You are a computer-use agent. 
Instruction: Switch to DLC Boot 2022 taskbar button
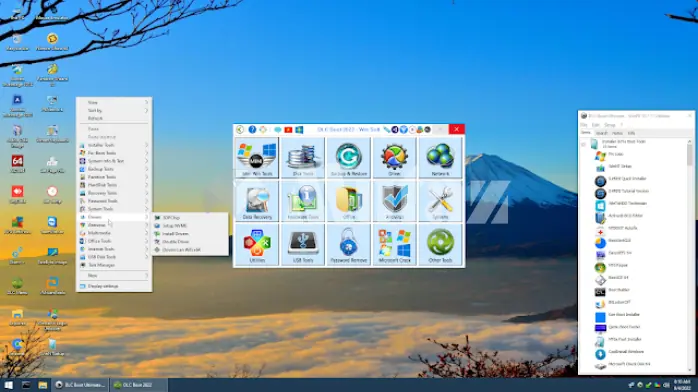tap(138, 385)
